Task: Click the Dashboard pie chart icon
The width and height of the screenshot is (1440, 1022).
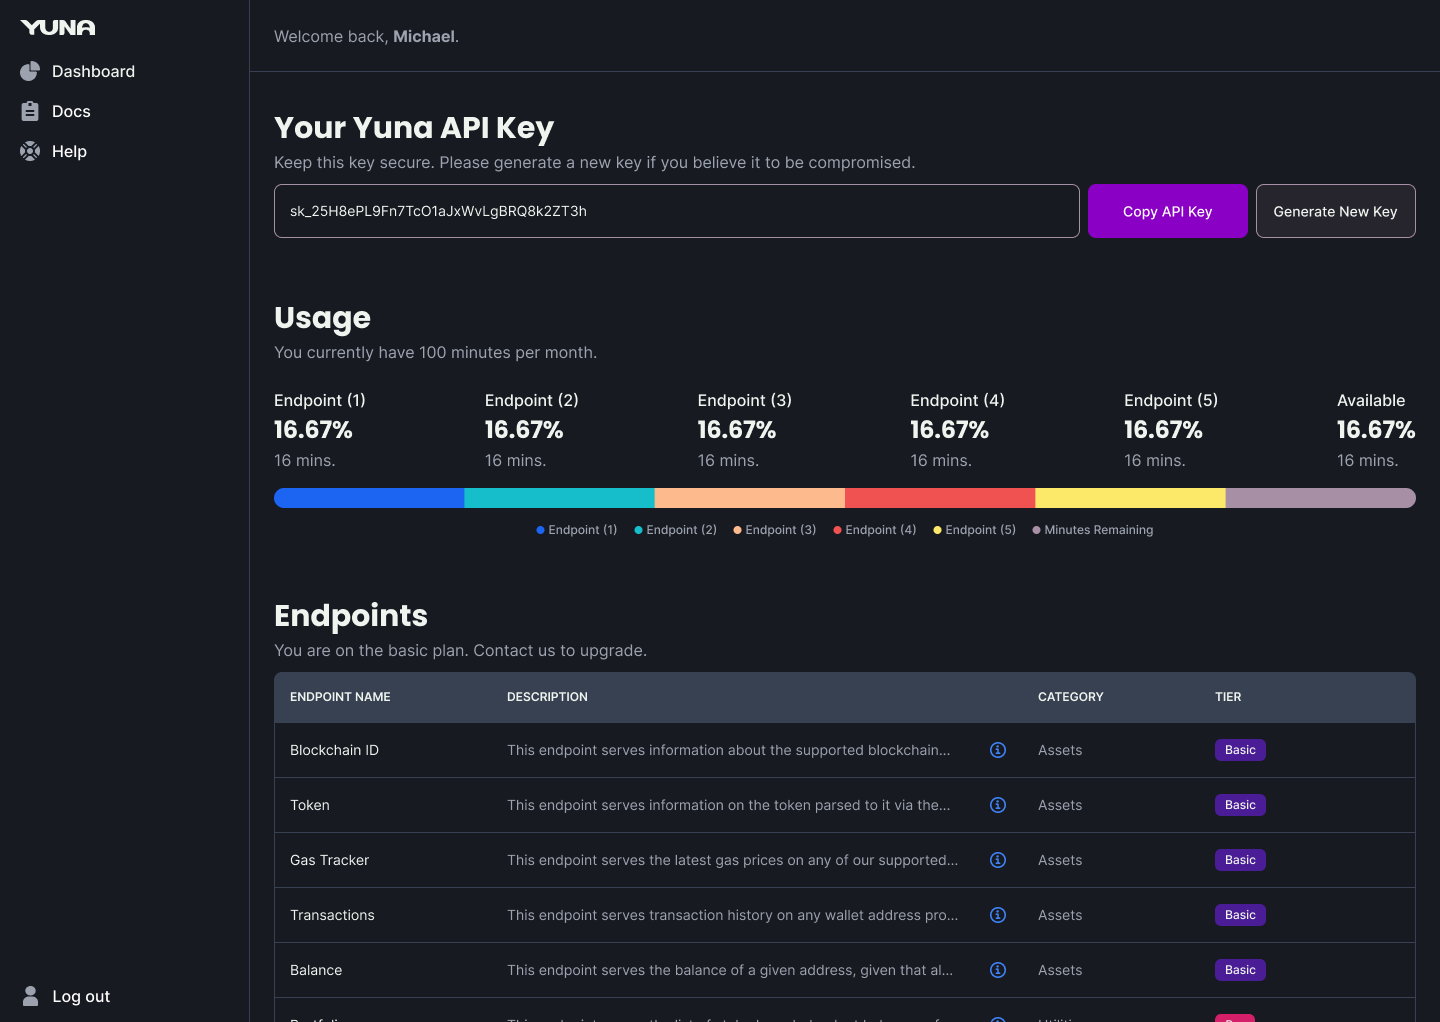Action: [30, 71]
